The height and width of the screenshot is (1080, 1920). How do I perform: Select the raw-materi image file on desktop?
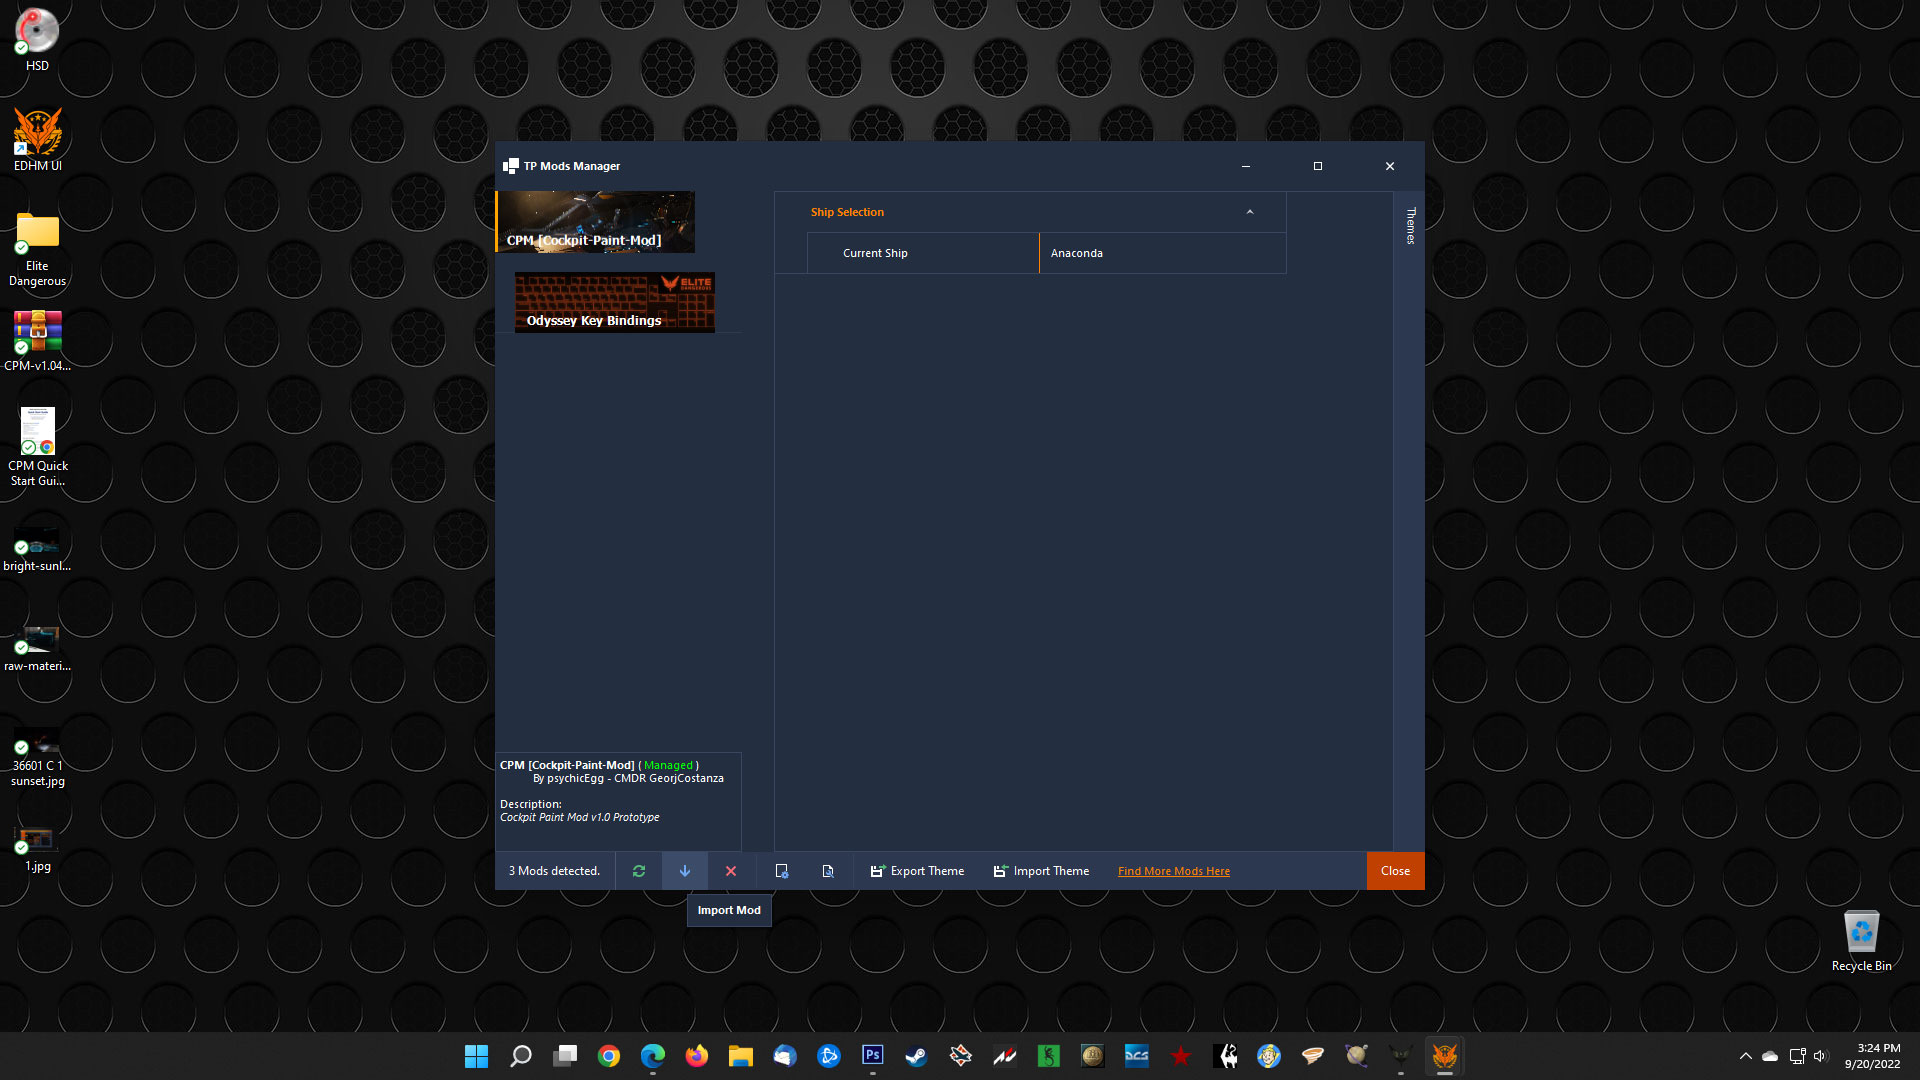tap(37, 650)
